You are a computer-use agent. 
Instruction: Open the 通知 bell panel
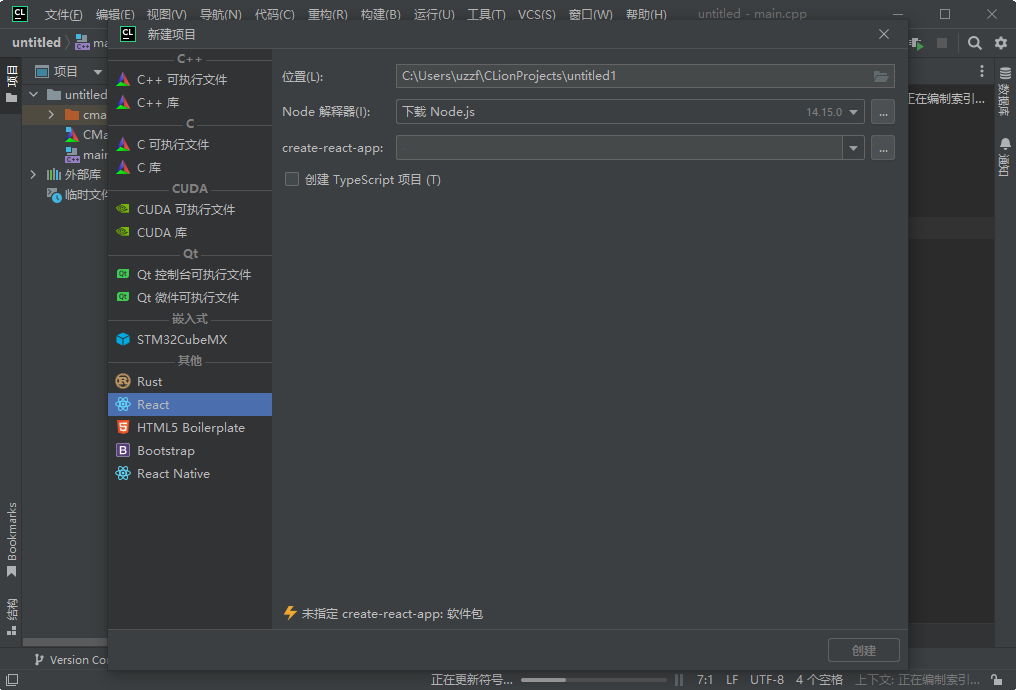(1005, 156)
